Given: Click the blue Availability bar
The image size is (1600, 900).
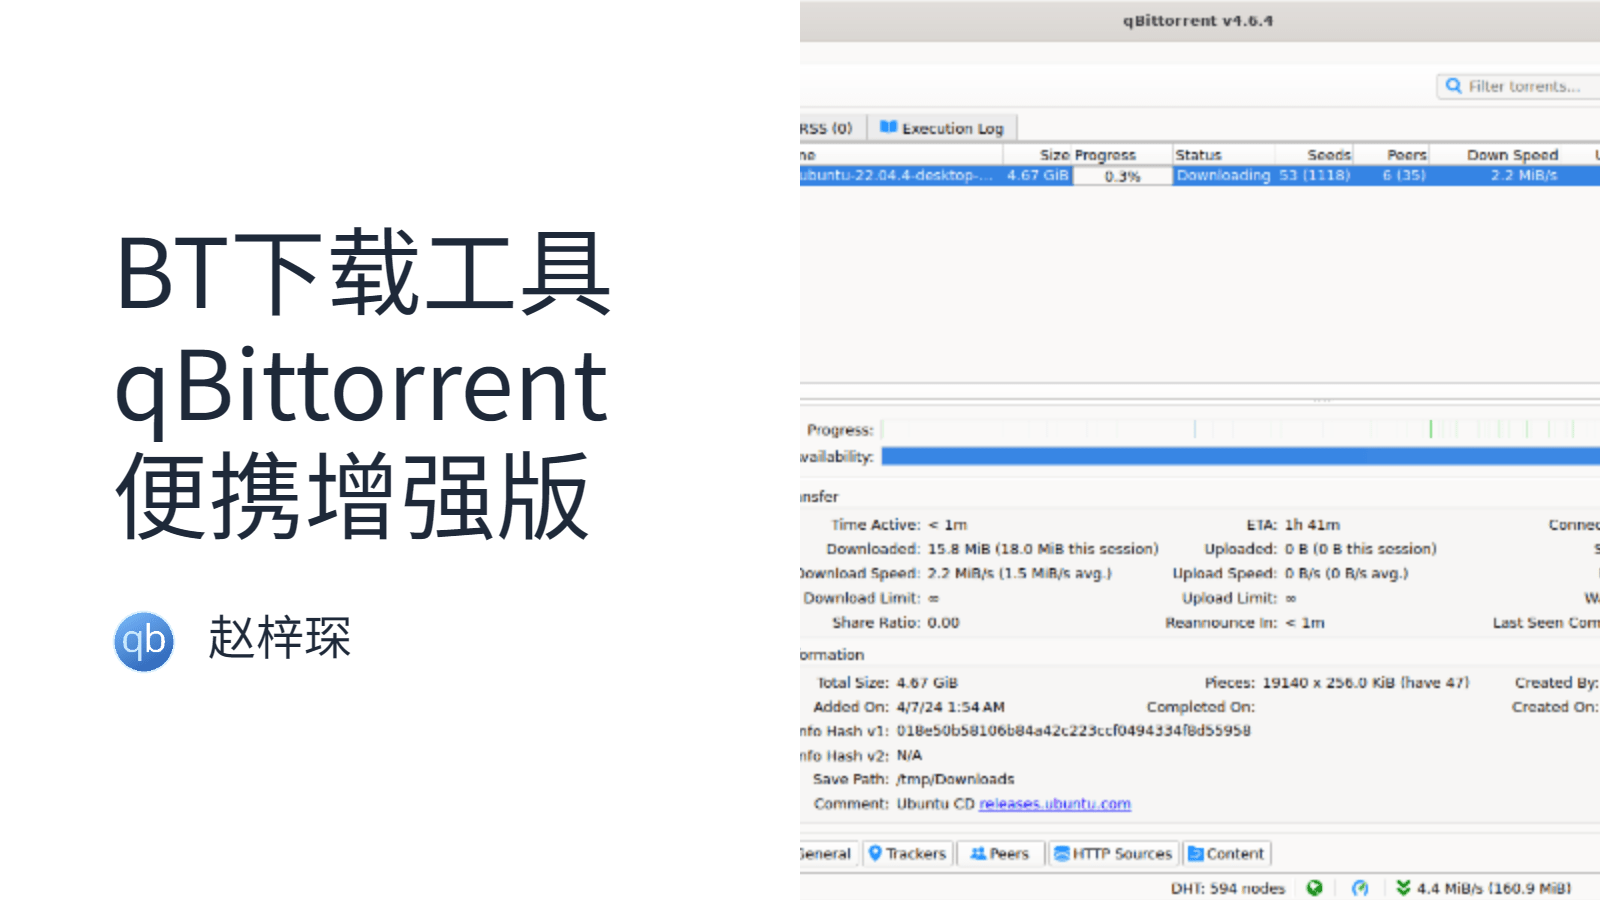Looking at the screenshot, I should [x=1240, y=457].
